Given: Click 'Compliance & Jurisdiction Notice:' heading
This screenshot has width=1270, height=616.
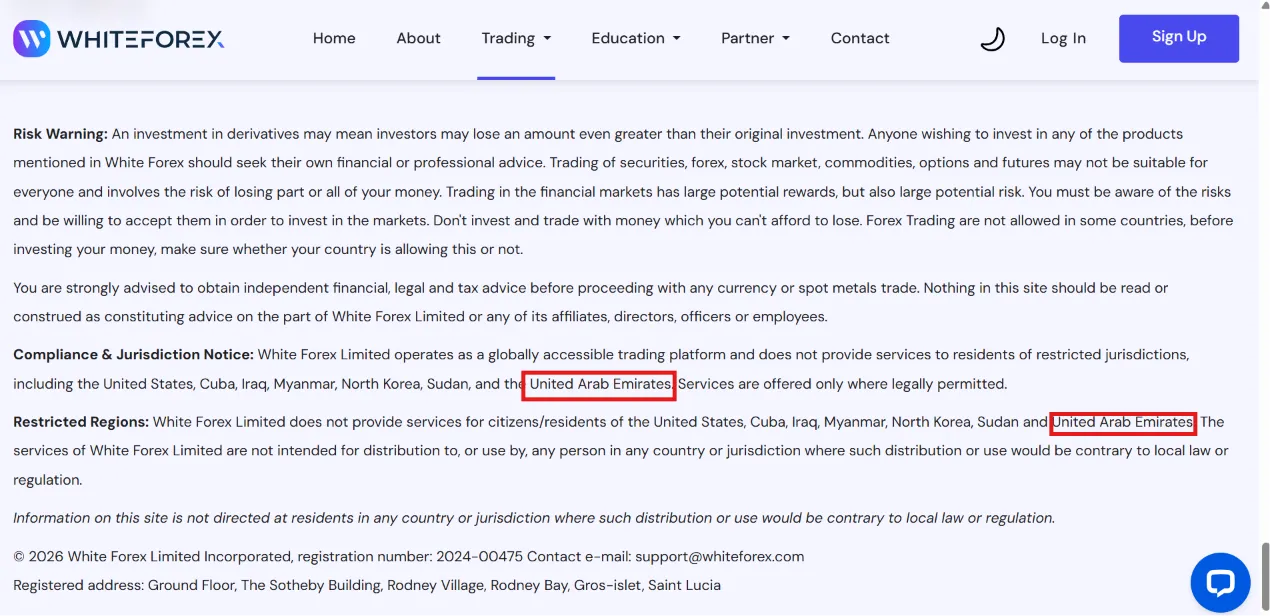Looking at the screenshot, I should [x=133, y=355].
